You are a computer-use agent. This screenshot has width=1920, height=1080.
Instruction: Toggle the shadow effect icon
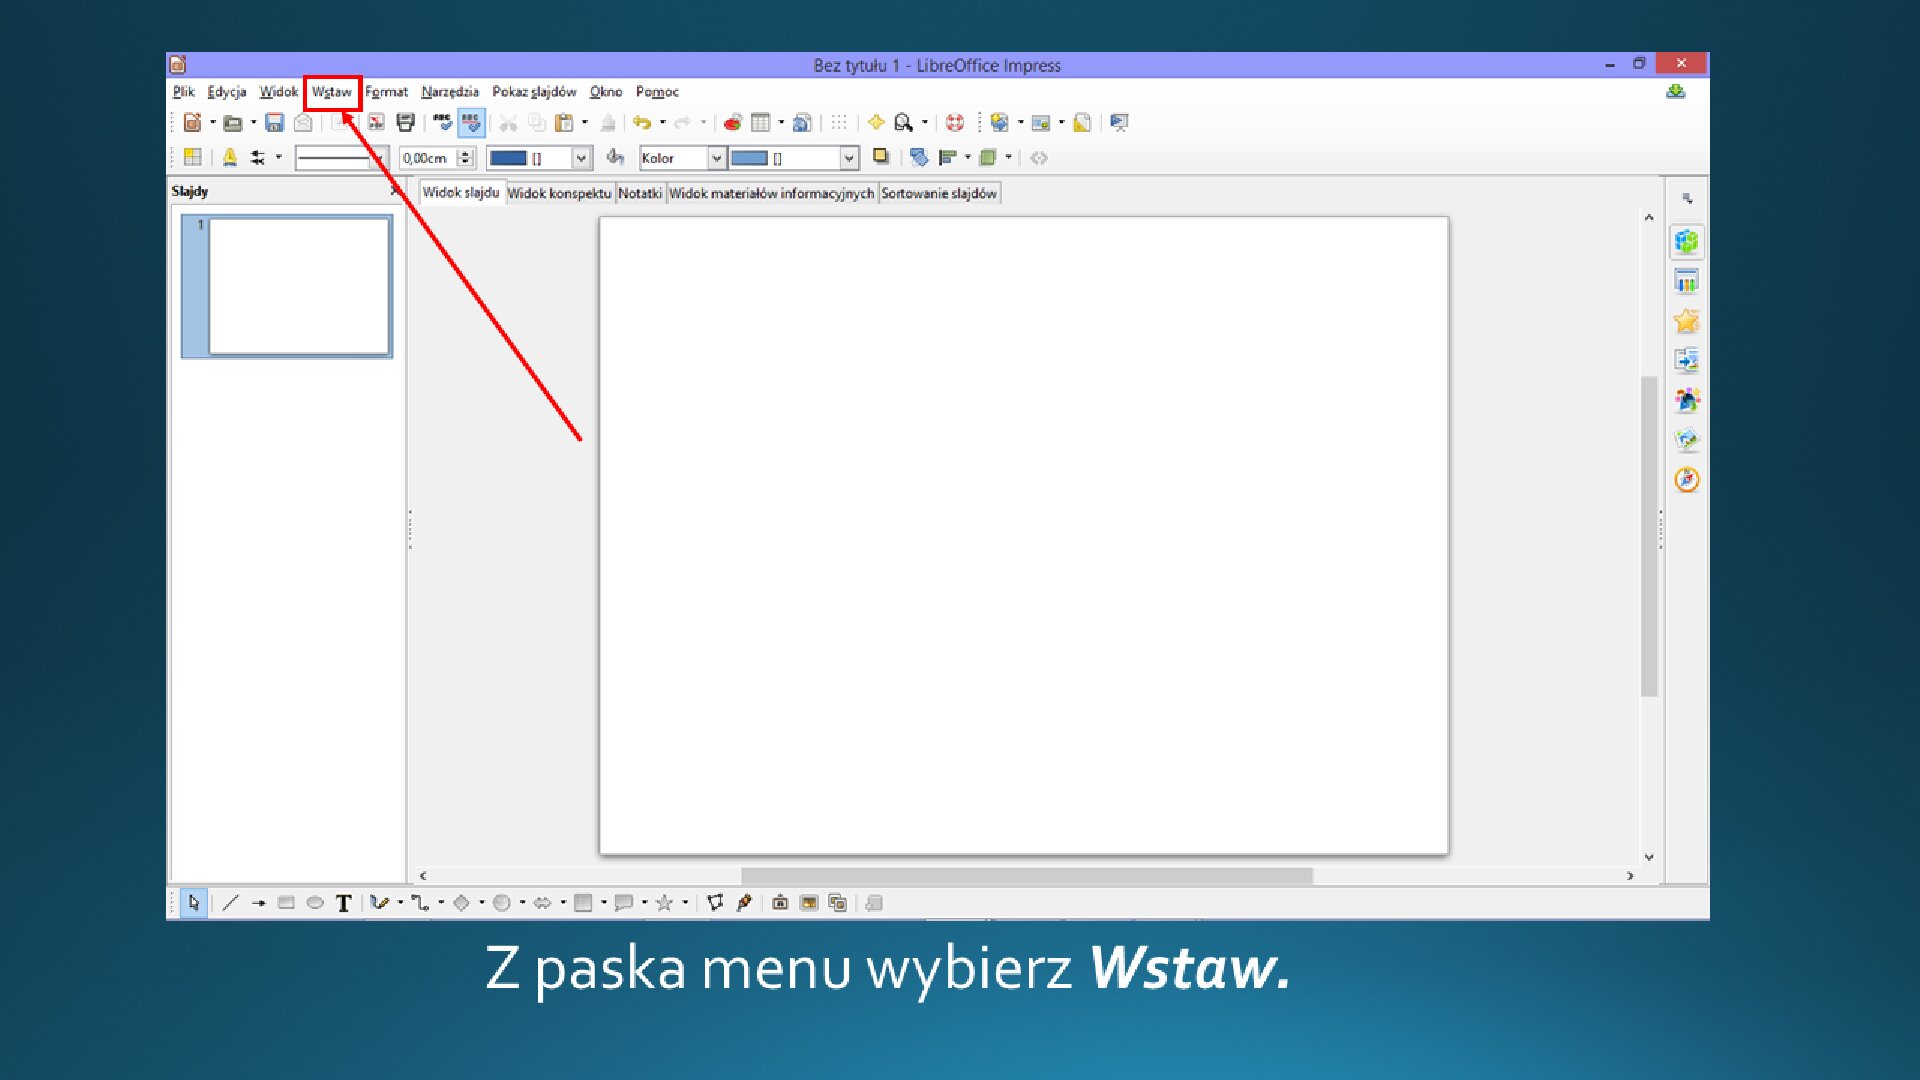click(x=881, y=157)
